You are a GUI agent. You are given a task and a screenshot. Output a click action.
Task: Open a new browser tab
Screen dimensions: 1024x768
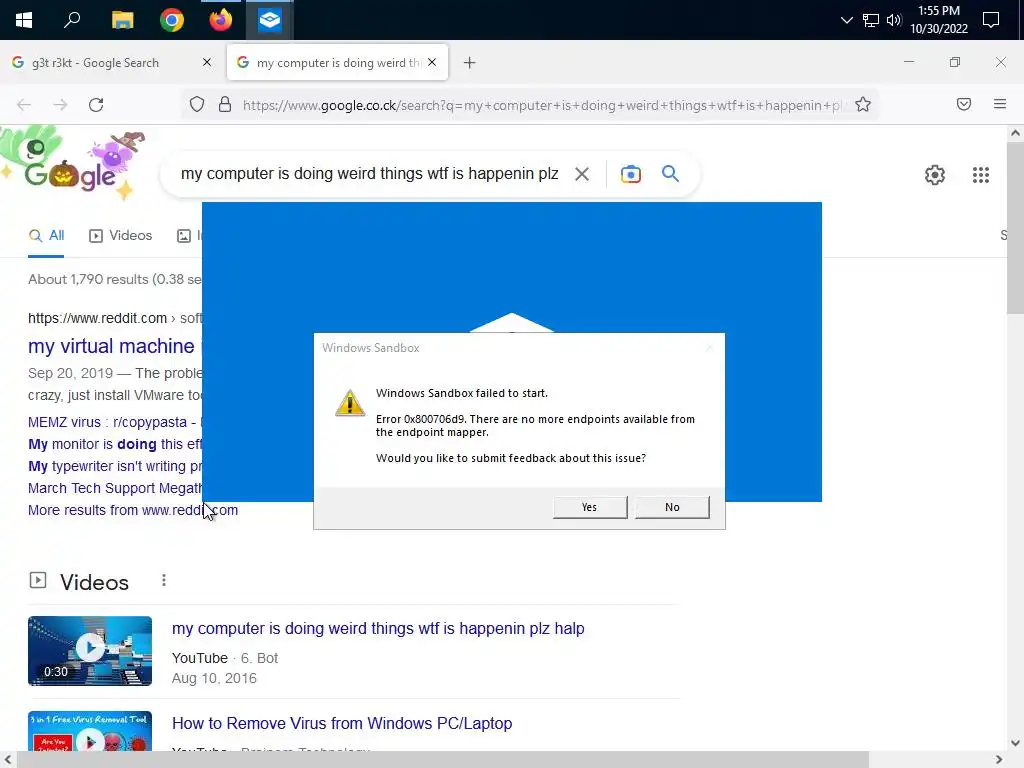(469, 63)
